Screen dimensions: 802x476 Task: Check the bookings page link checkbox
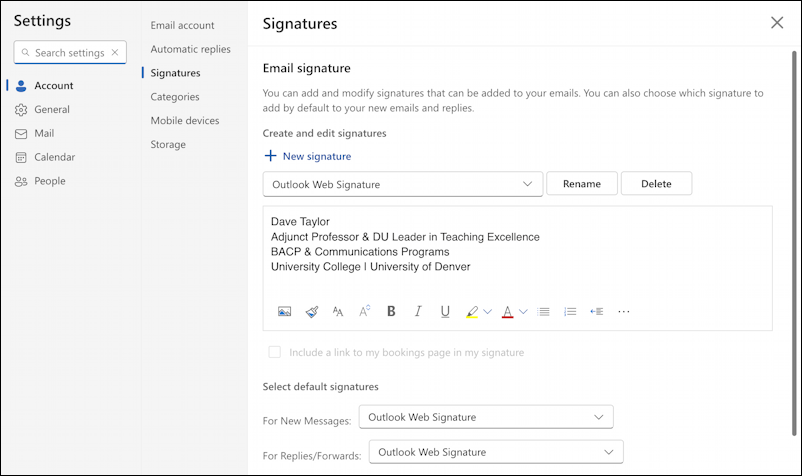275,352
